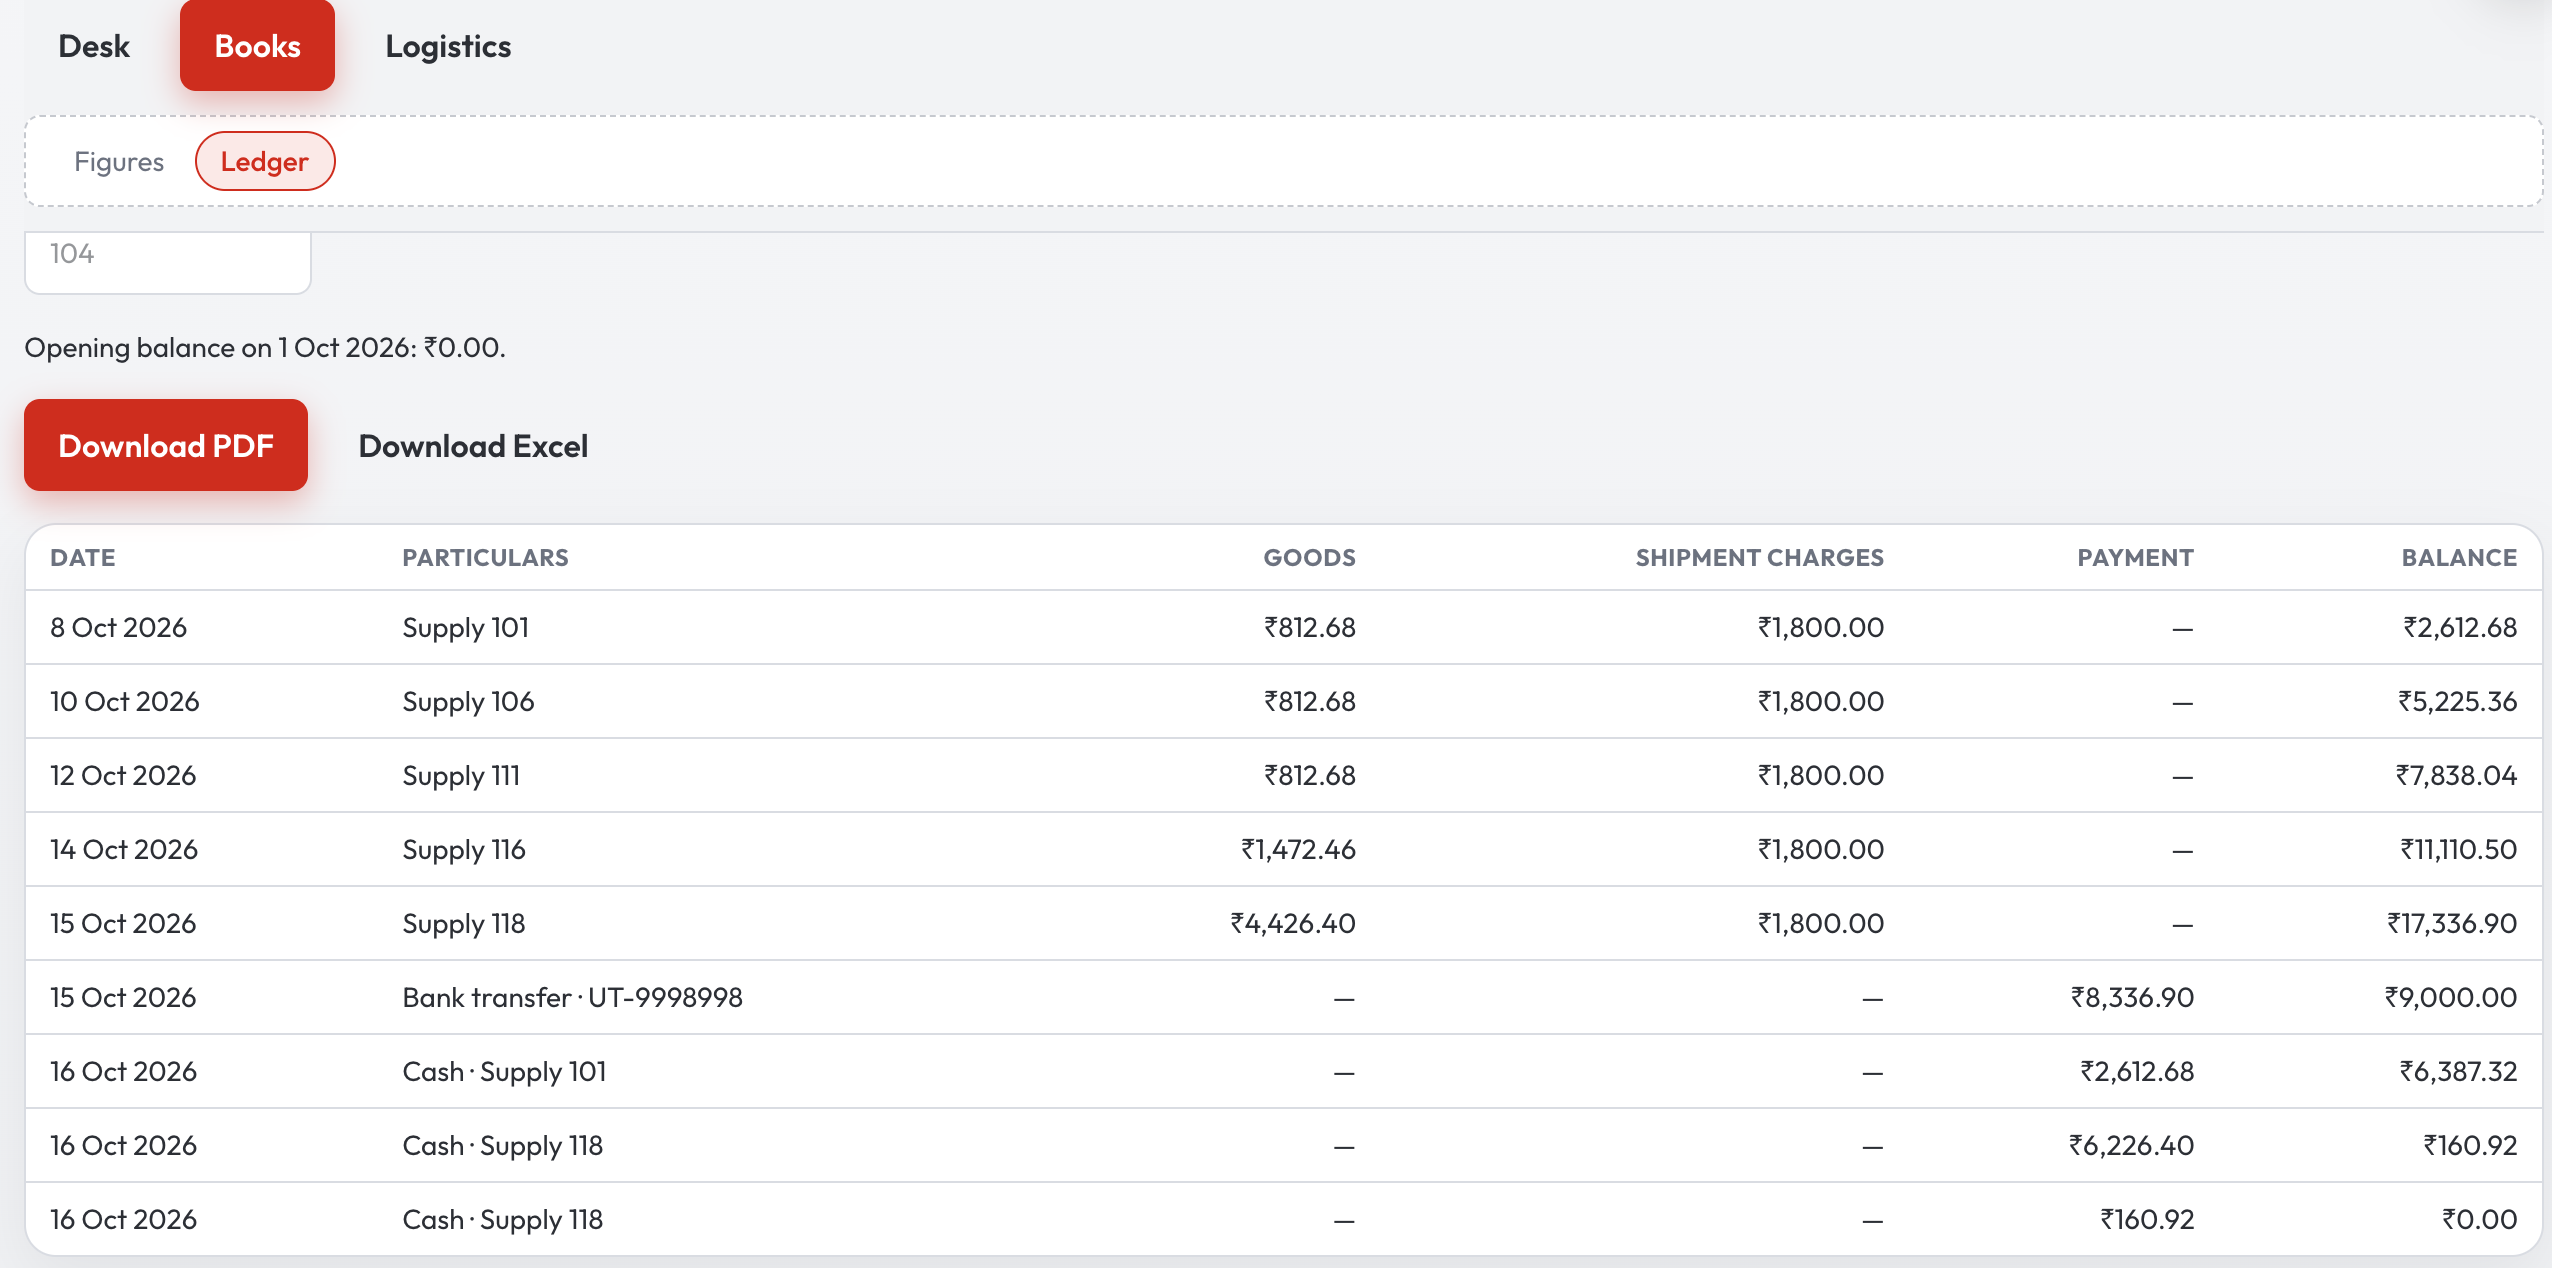Viewport: 2552px width, 1268px height.
Task: Click Cash · Supply 118 row paying ₹6,226.40
Action: click(x=1283, y=1145)
